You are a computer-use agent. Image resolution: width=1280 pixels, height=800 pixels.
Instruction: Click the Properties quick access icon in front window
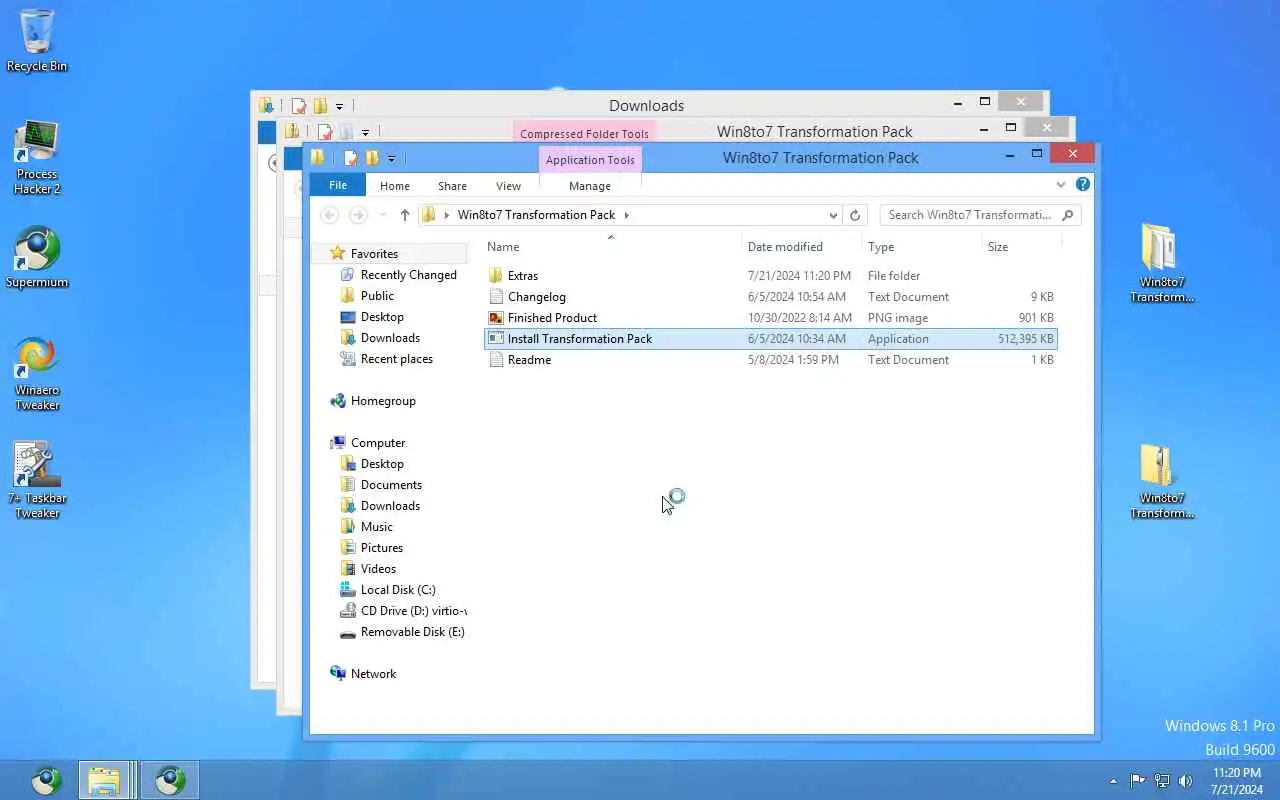tap(351, 158)
